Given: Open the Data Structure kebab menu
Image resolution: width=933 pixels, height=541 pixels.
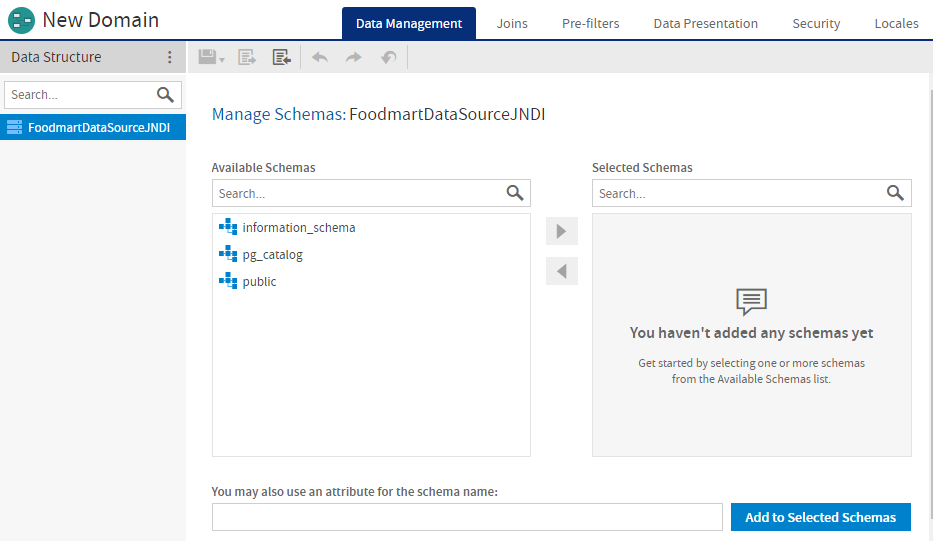Looking at the screenshot, I should click(x=170, y=57).
